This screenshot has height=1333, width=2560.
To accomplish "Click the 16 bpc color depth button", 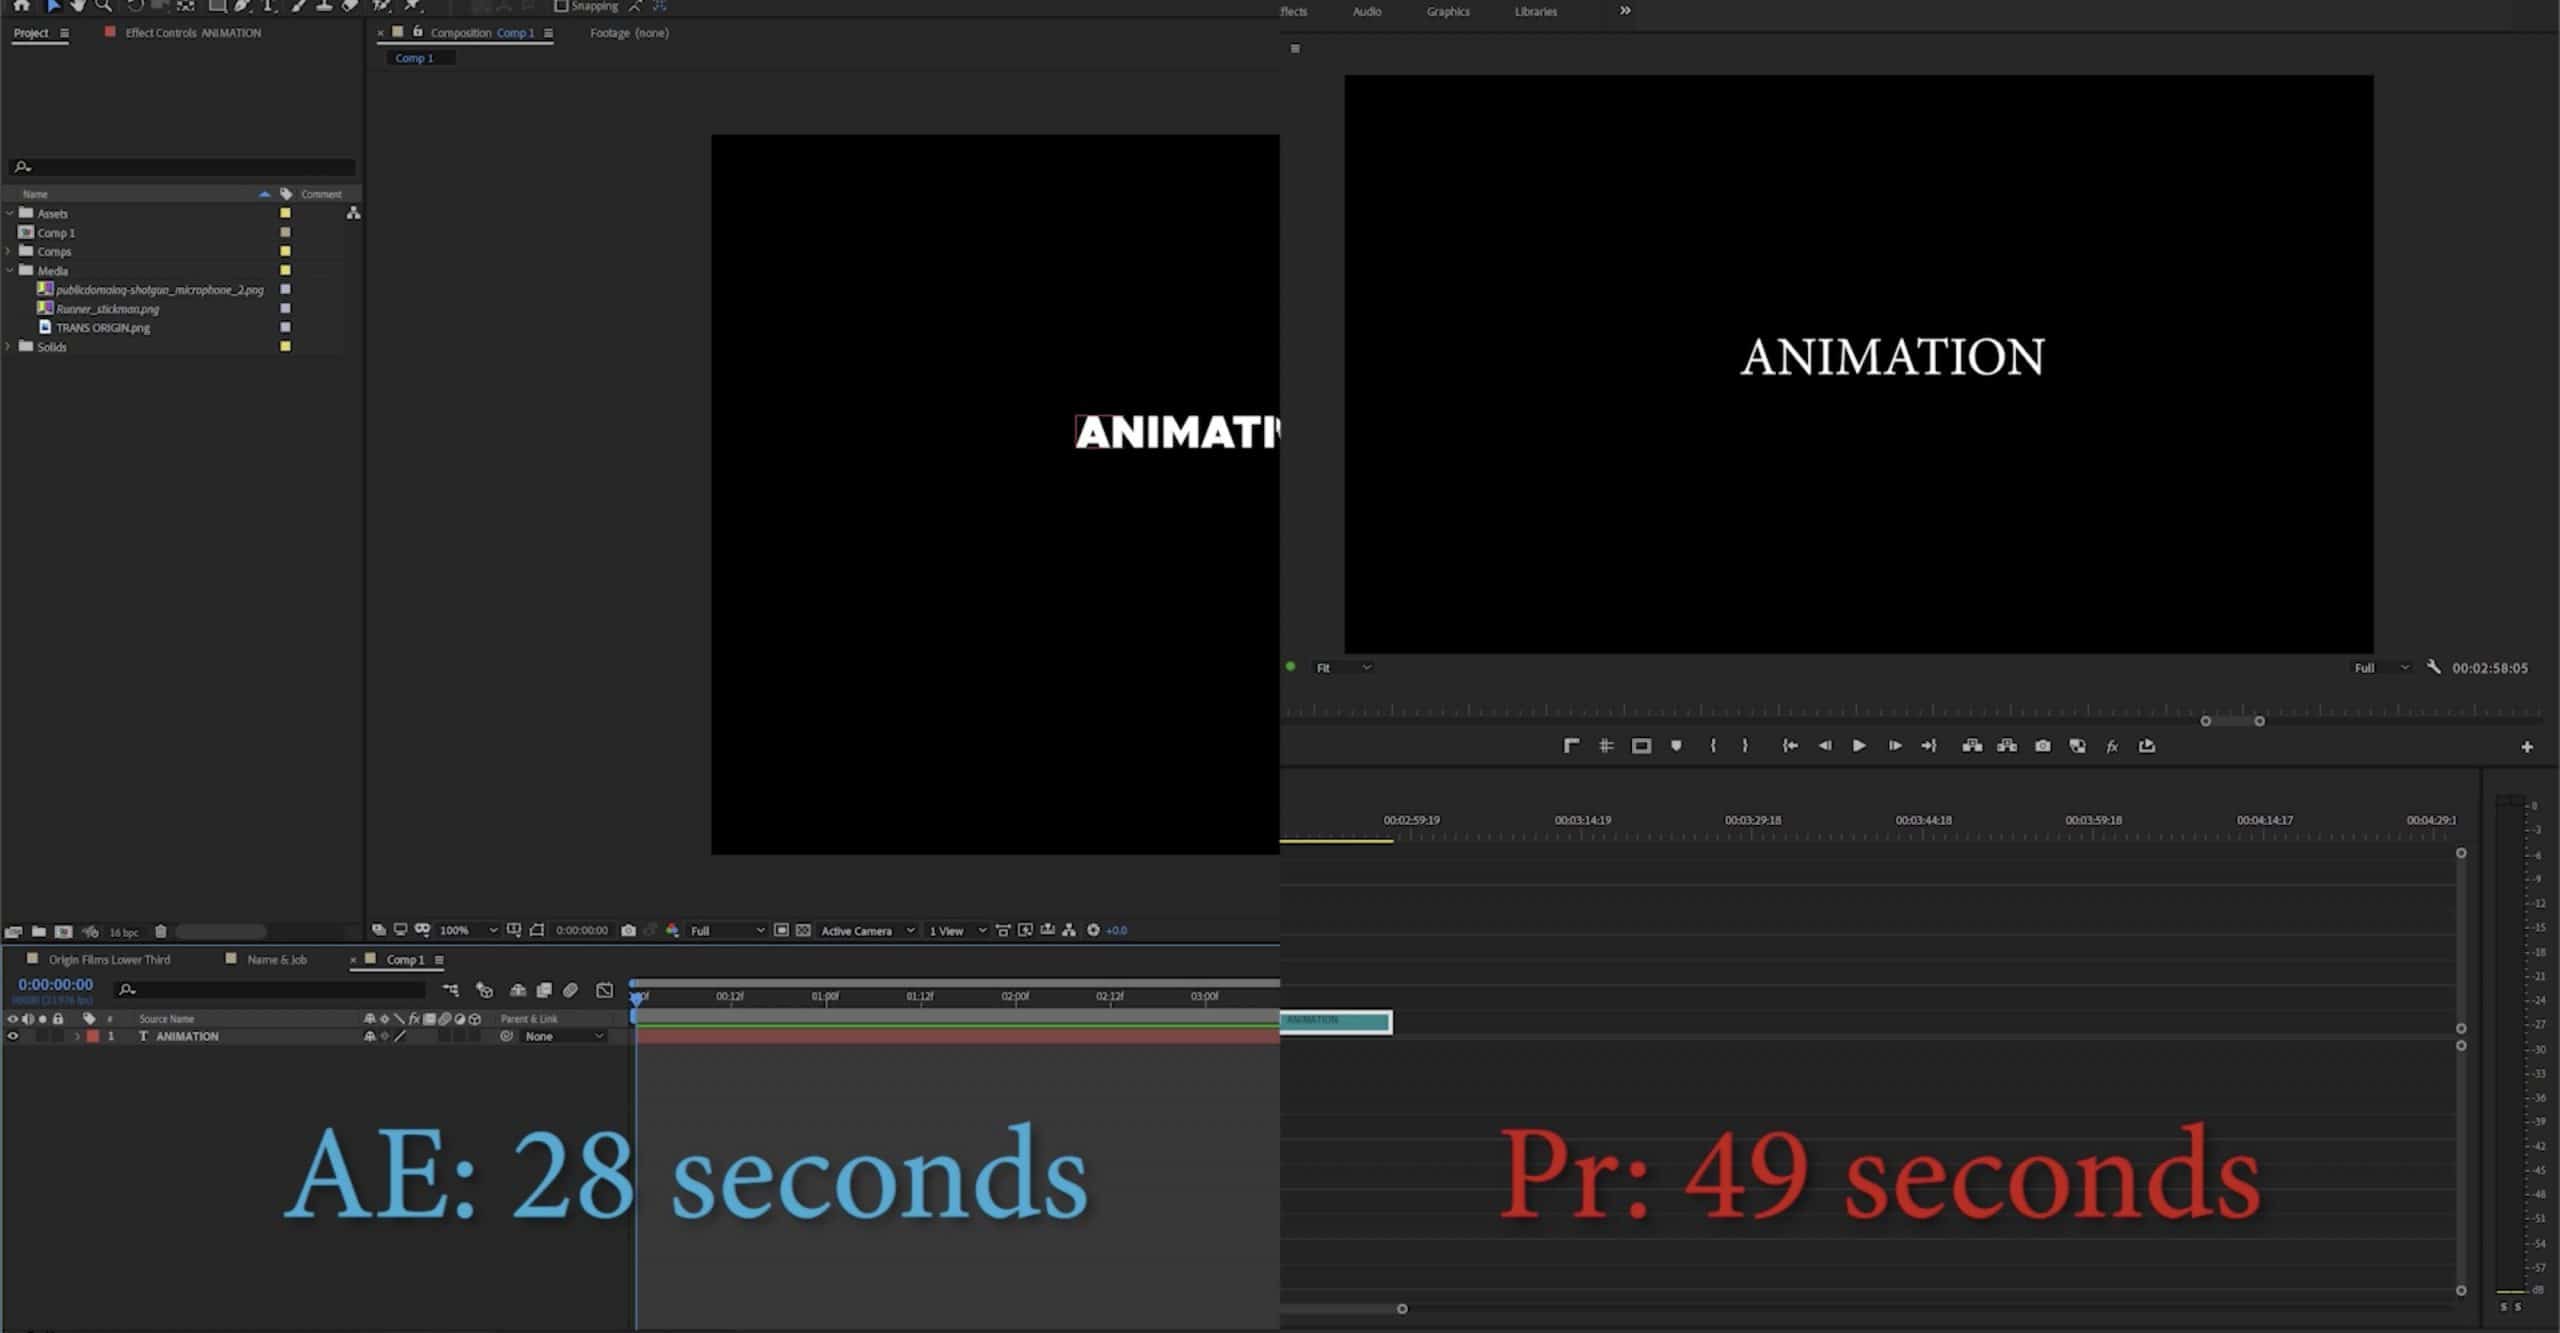I will tap(124, 932).
